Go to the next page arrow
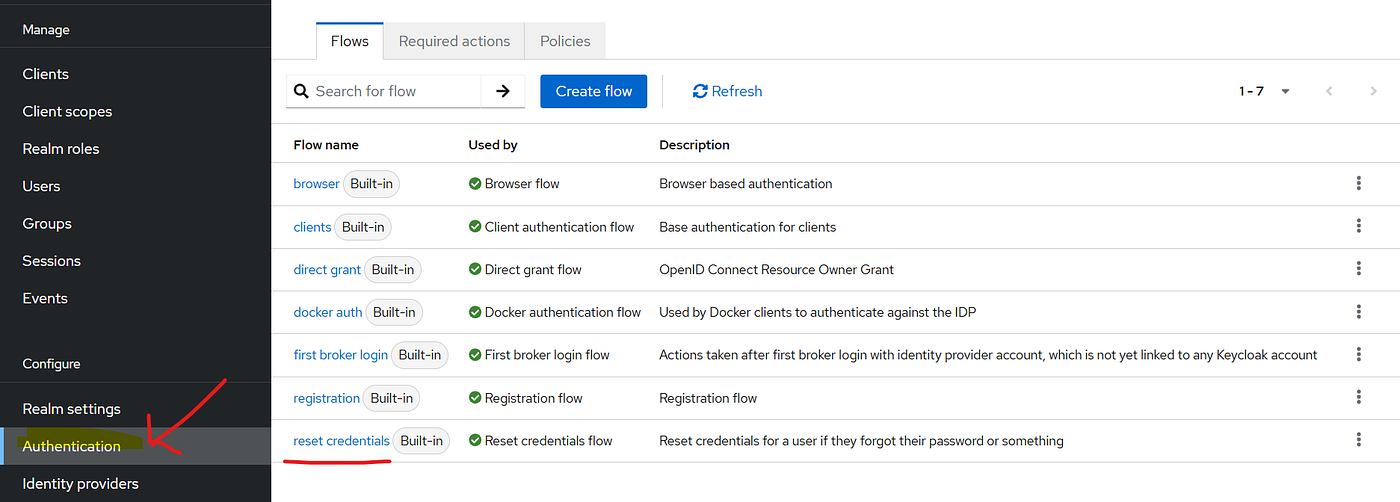Viewport: 1400px width, 502px height. tap(1373, 91)
